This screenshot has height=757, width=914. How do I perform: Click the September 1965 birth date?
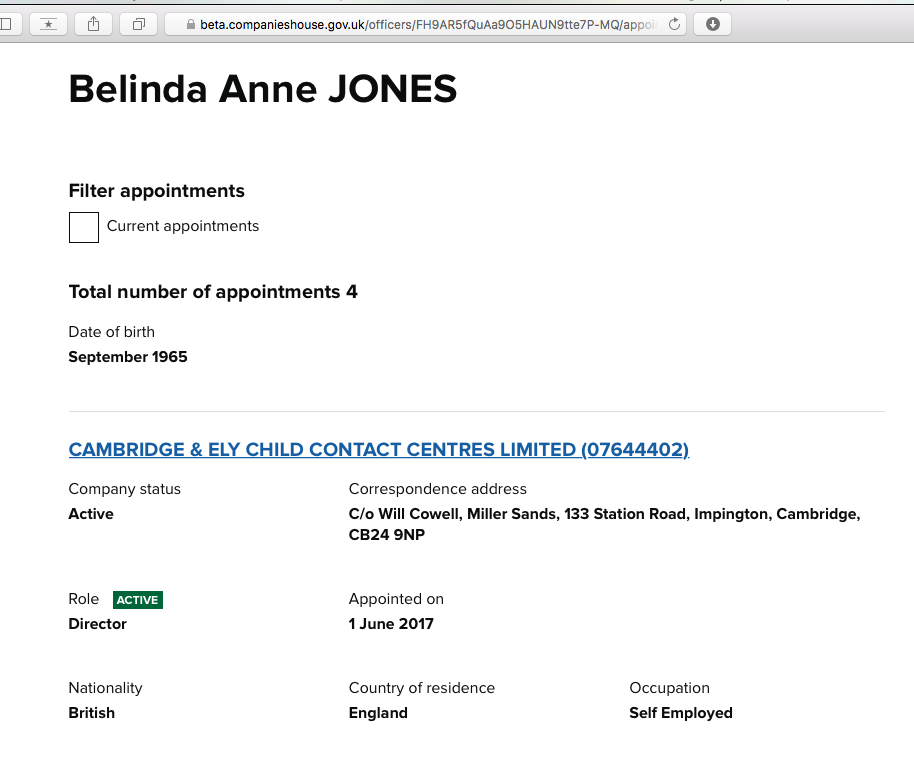click(x=128, y=357)
